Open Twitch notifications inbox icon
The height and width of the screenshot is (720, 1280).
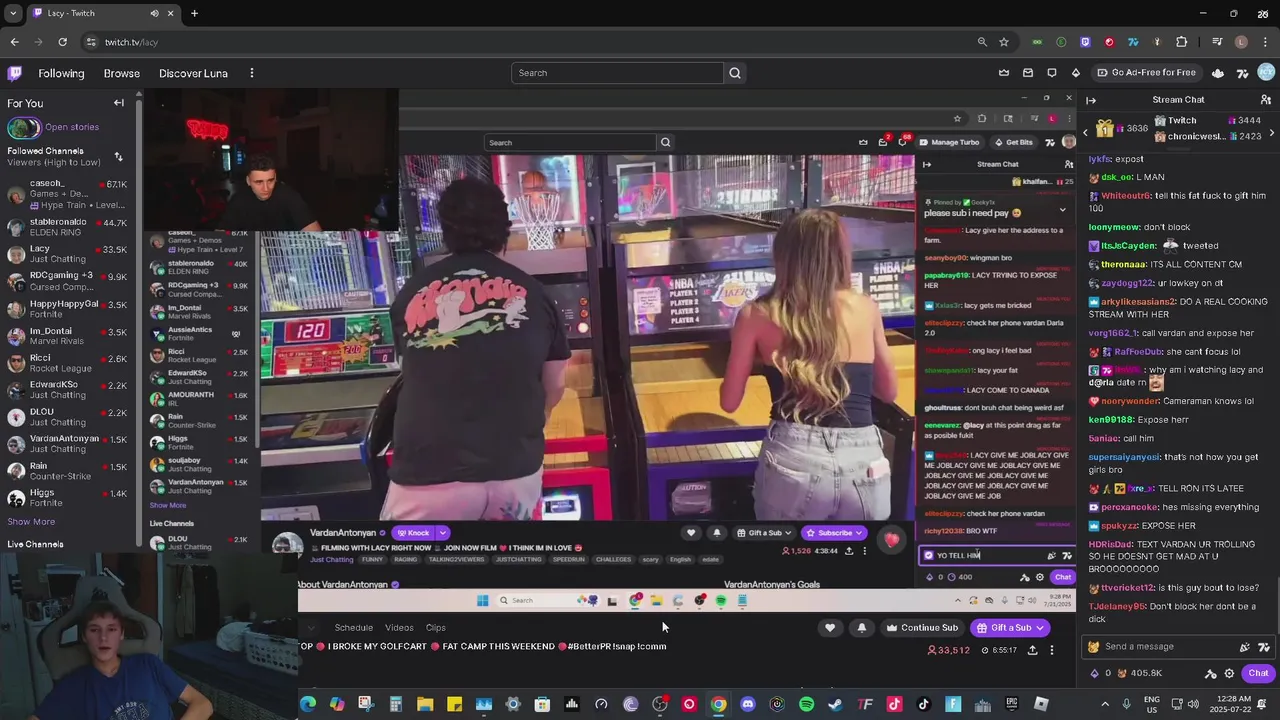coord(1028,73)
